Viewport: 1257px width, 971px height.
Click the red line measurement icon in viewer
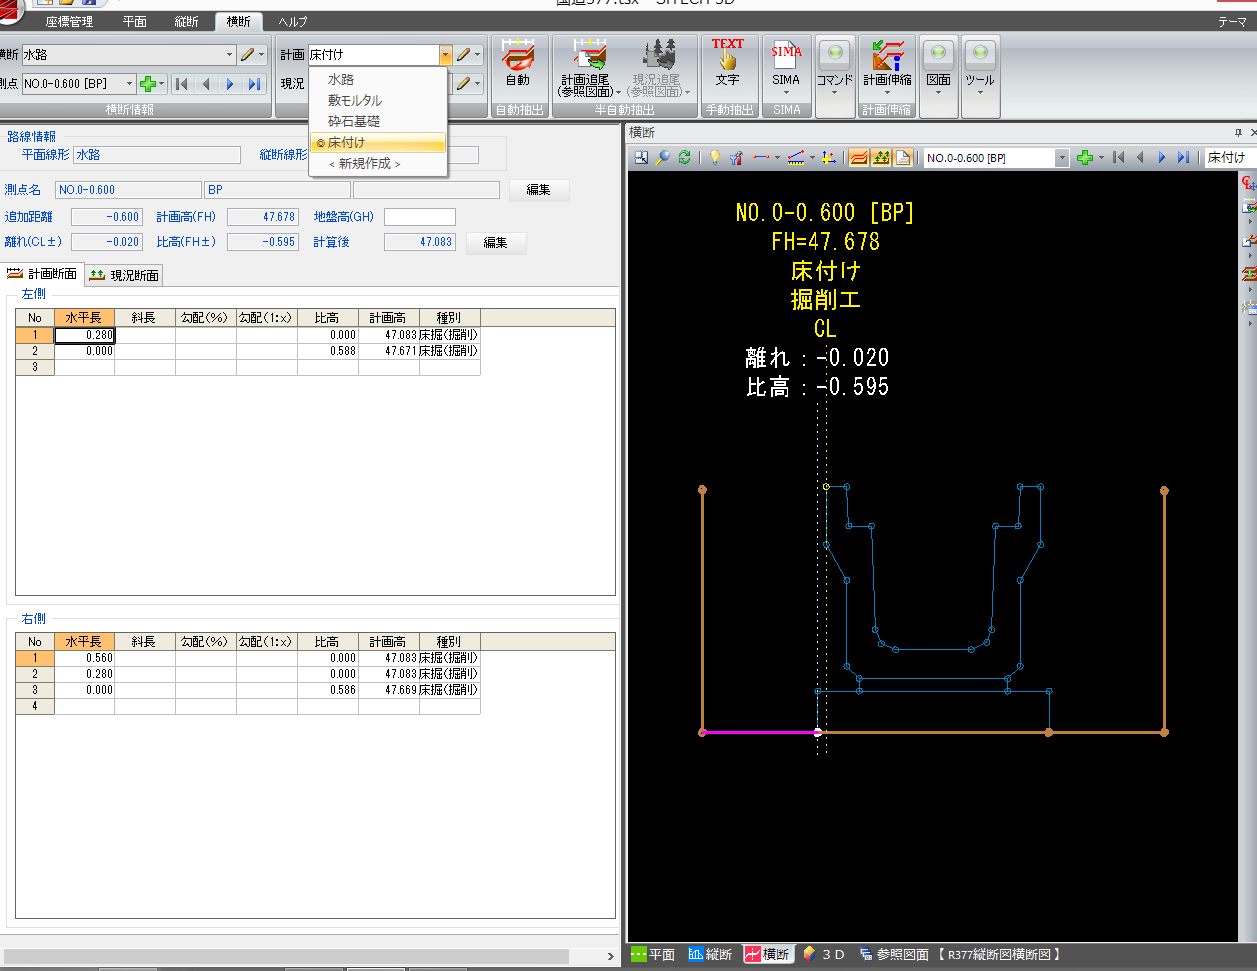click(762, 158)
